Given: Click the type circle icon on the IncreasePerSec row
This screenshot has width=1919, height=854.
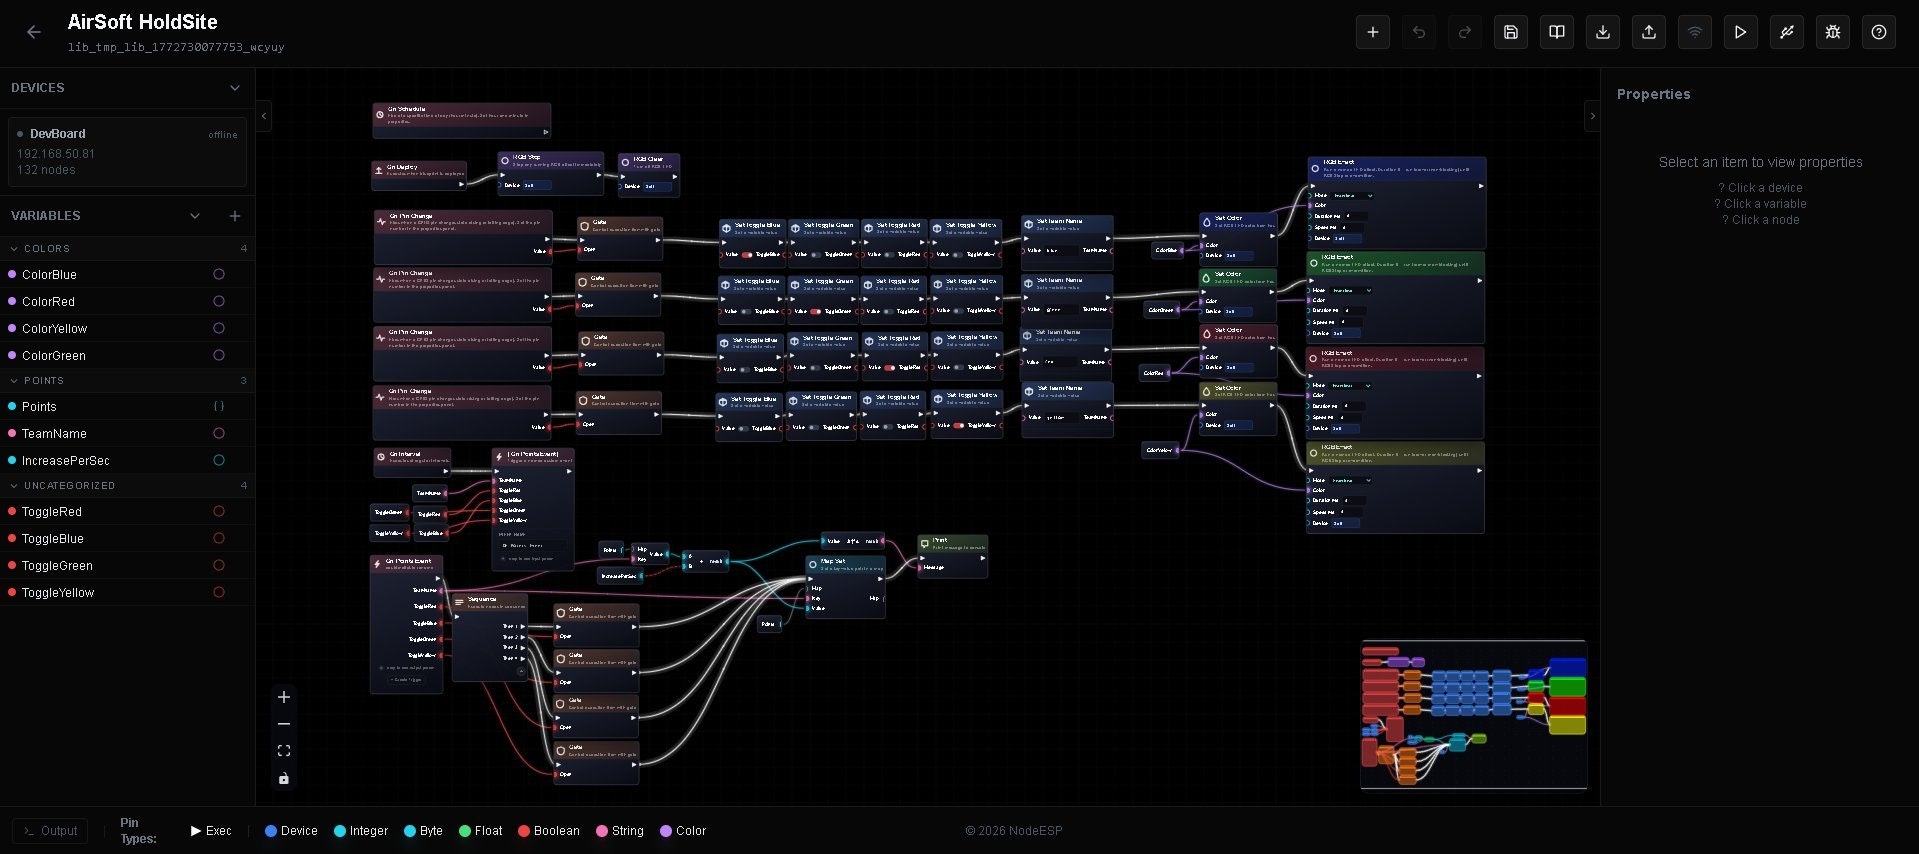Looking at the screenshot, I should pos(219,460).
